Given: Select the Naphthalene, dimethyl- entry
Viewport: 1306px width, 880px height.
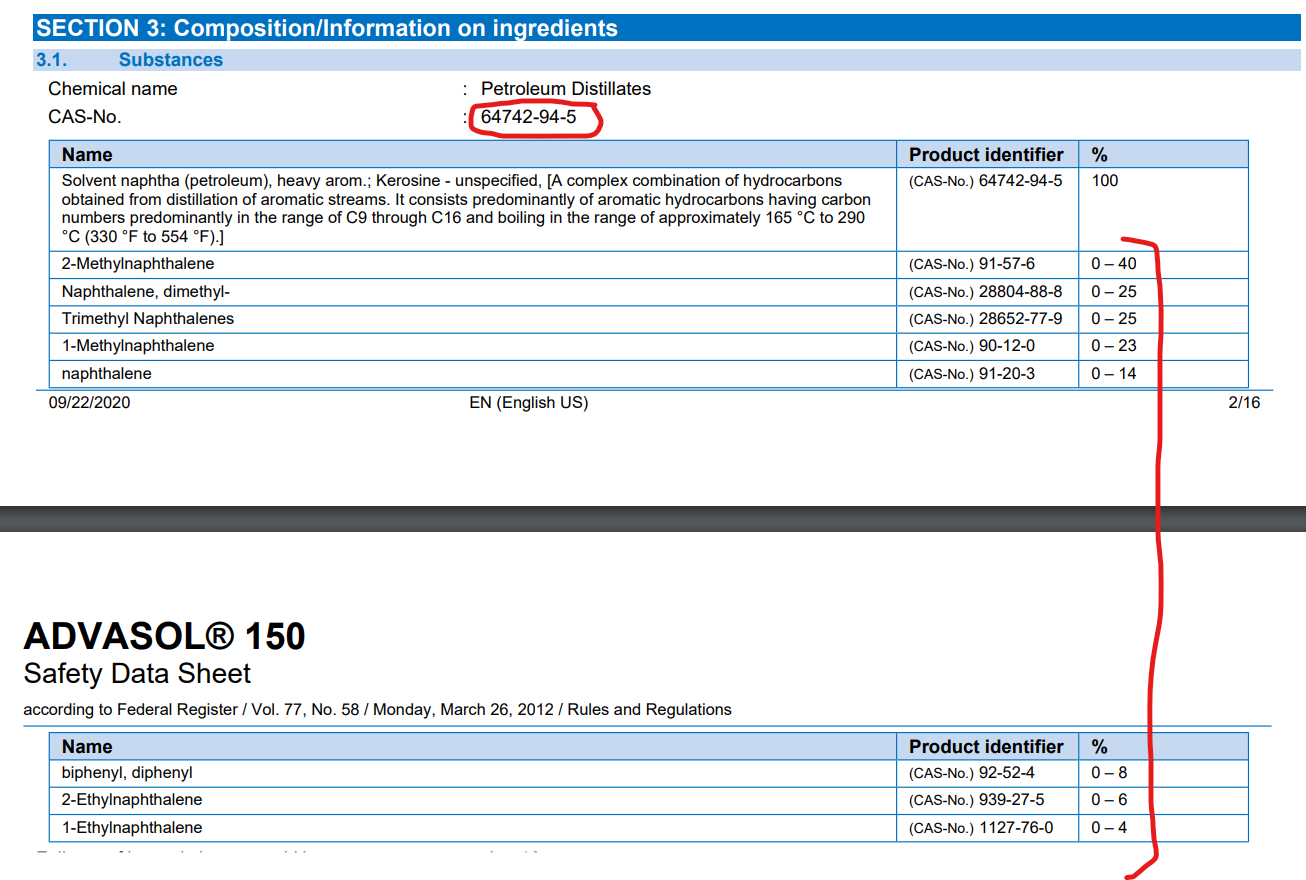Looking at the screenshot, I should (146, 292).
